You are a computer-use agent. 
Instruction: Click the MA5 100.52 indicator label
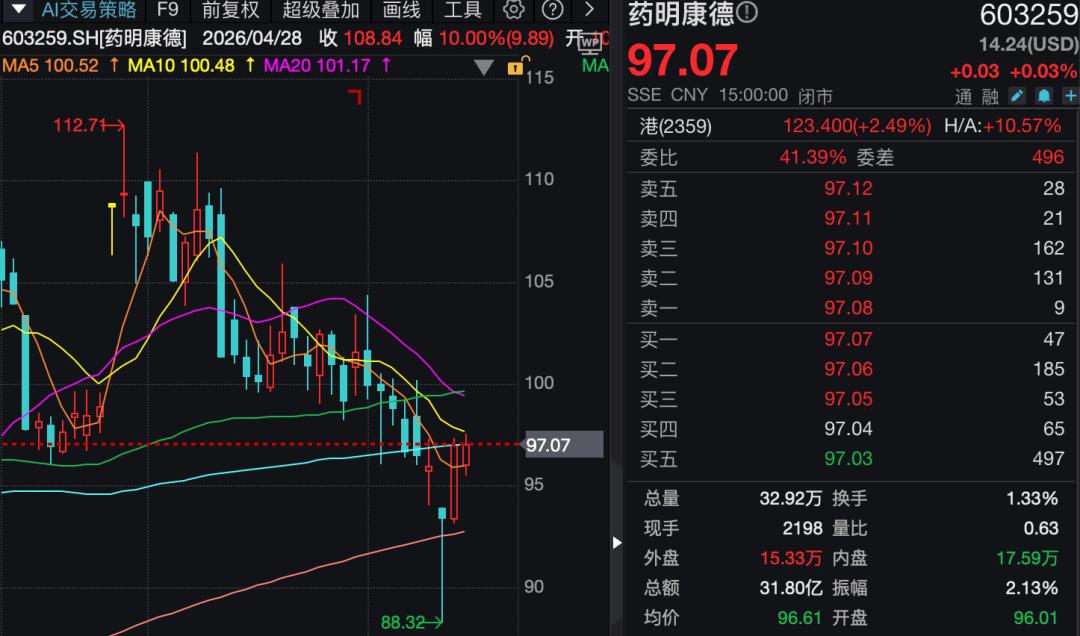[50, 66]
